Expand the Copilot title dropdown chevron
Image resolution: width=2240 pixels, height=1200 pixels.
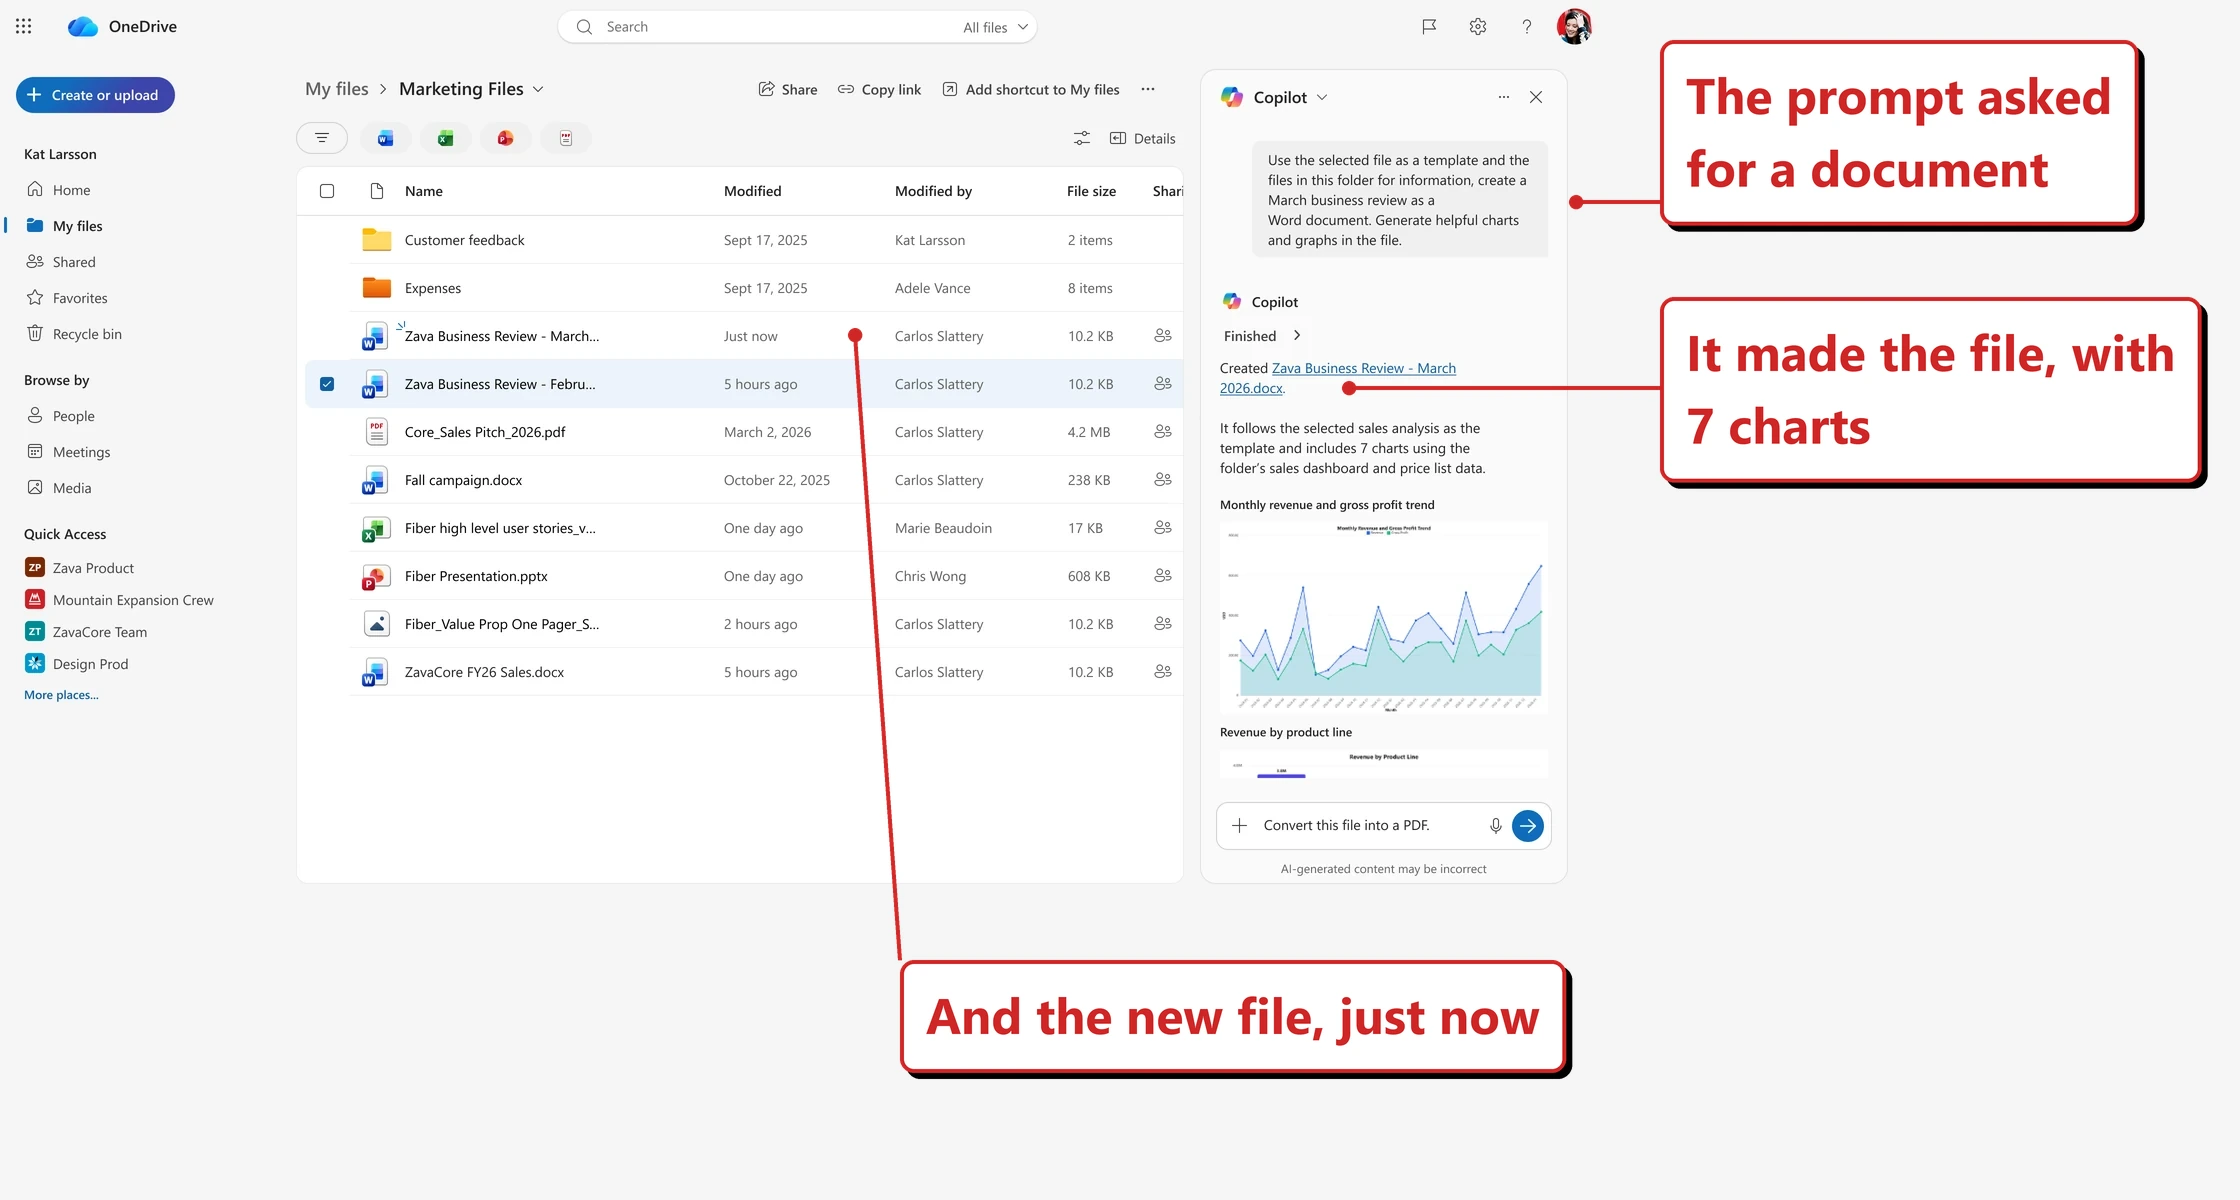click(1322, 97)
